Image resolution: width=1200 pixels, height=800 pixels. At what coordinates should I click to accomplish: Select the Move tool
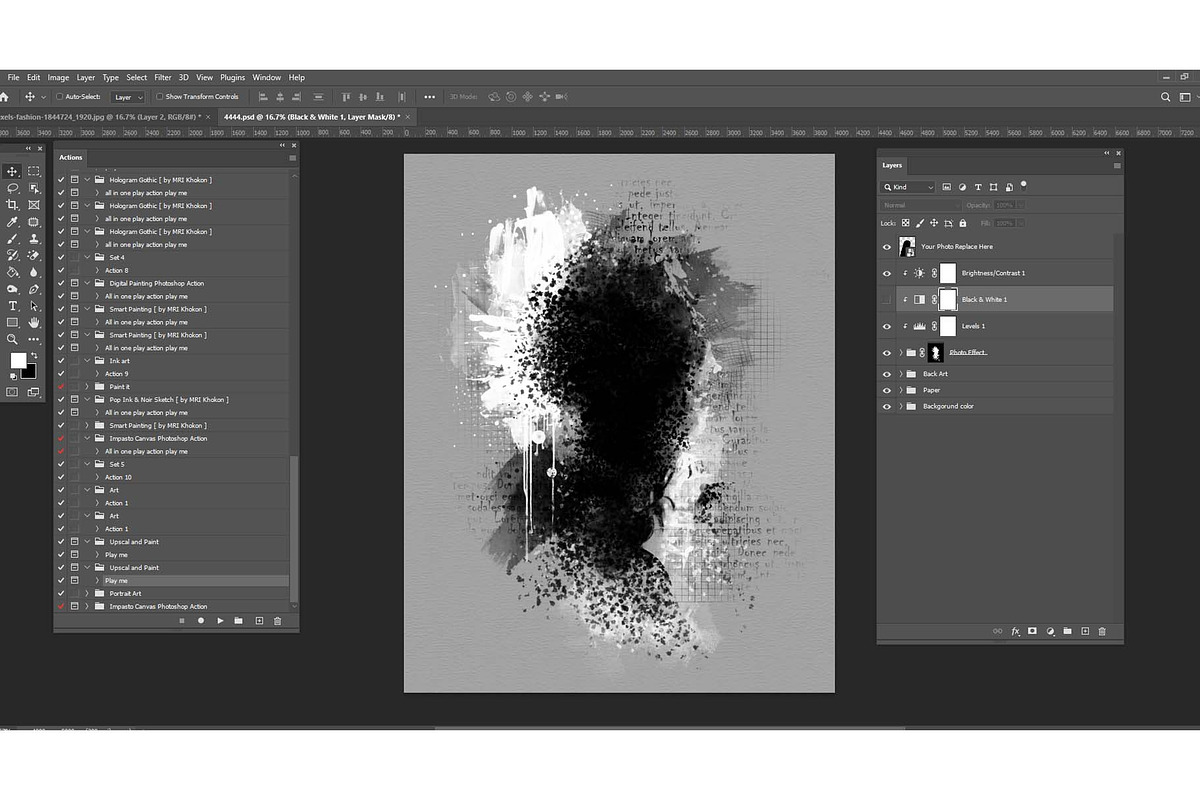13,171
